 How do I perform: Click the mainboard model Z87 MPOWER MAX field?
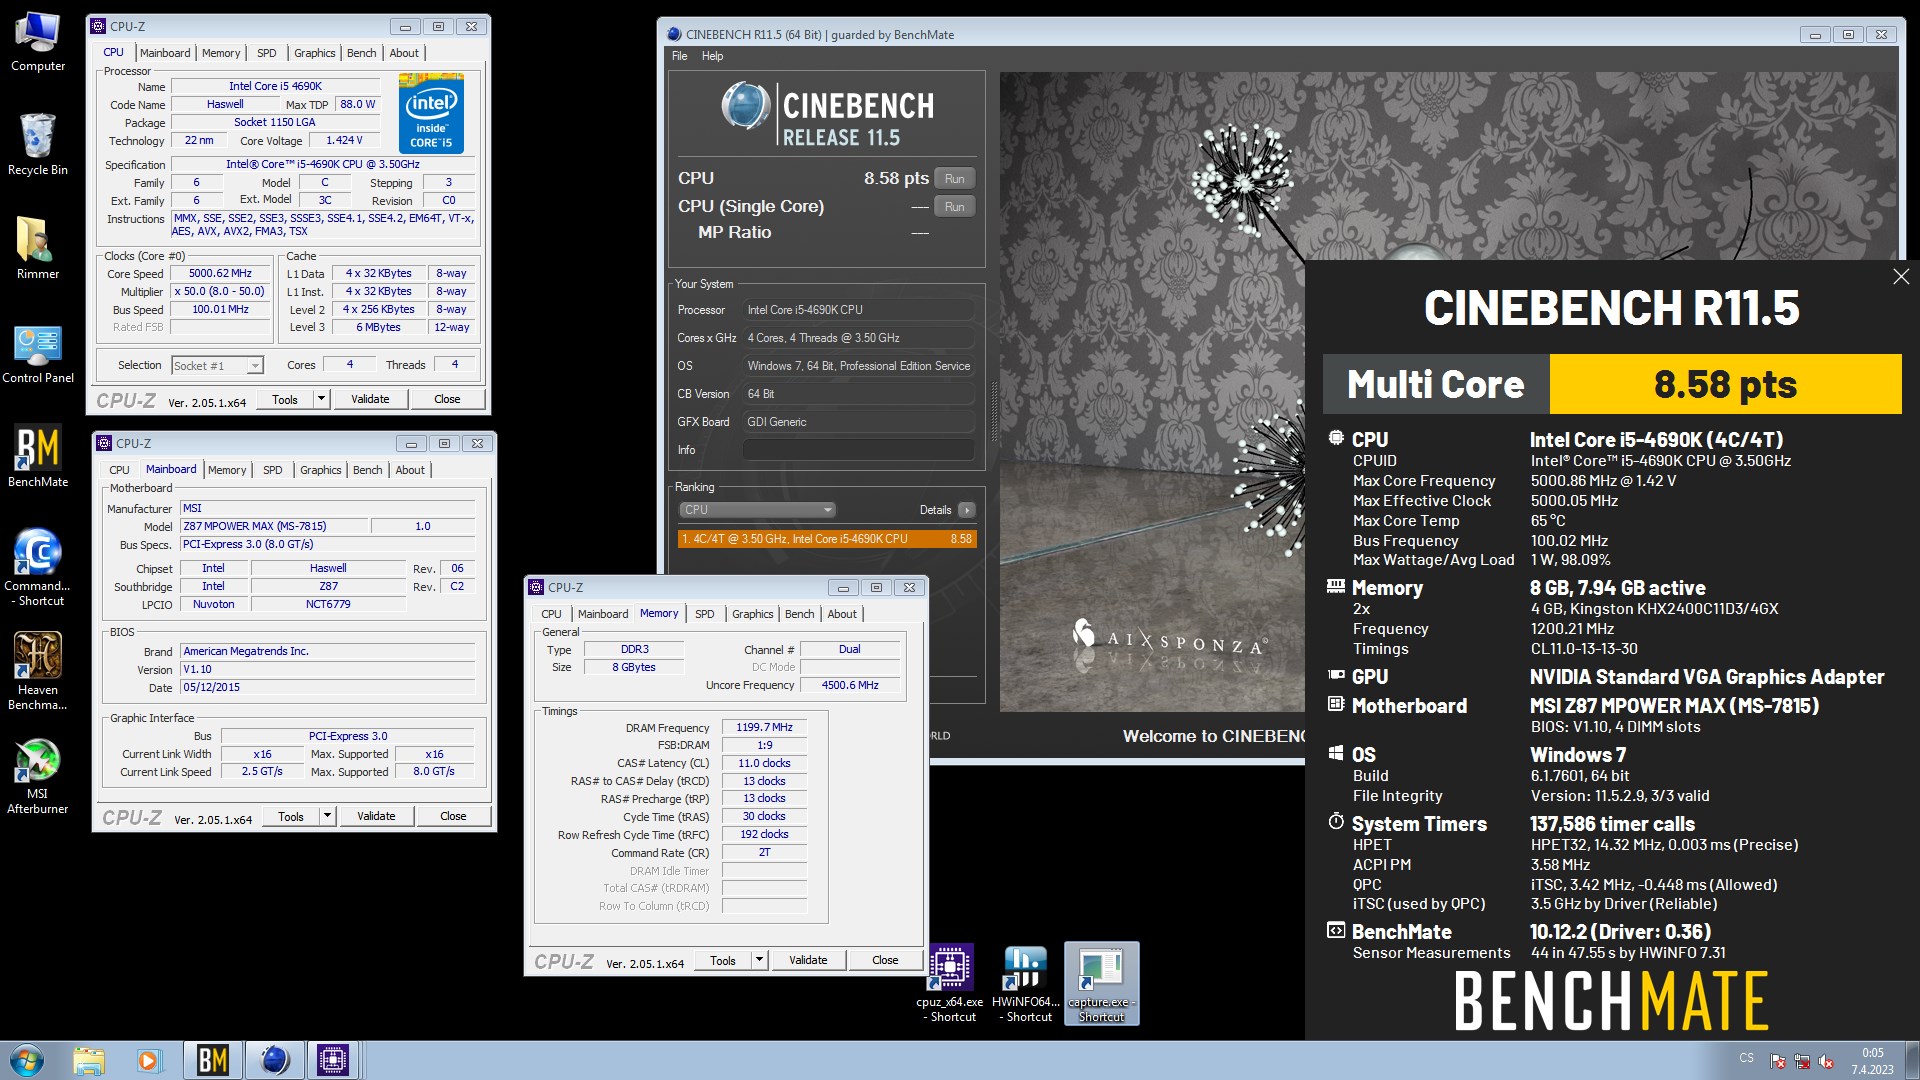click(274, 526)
